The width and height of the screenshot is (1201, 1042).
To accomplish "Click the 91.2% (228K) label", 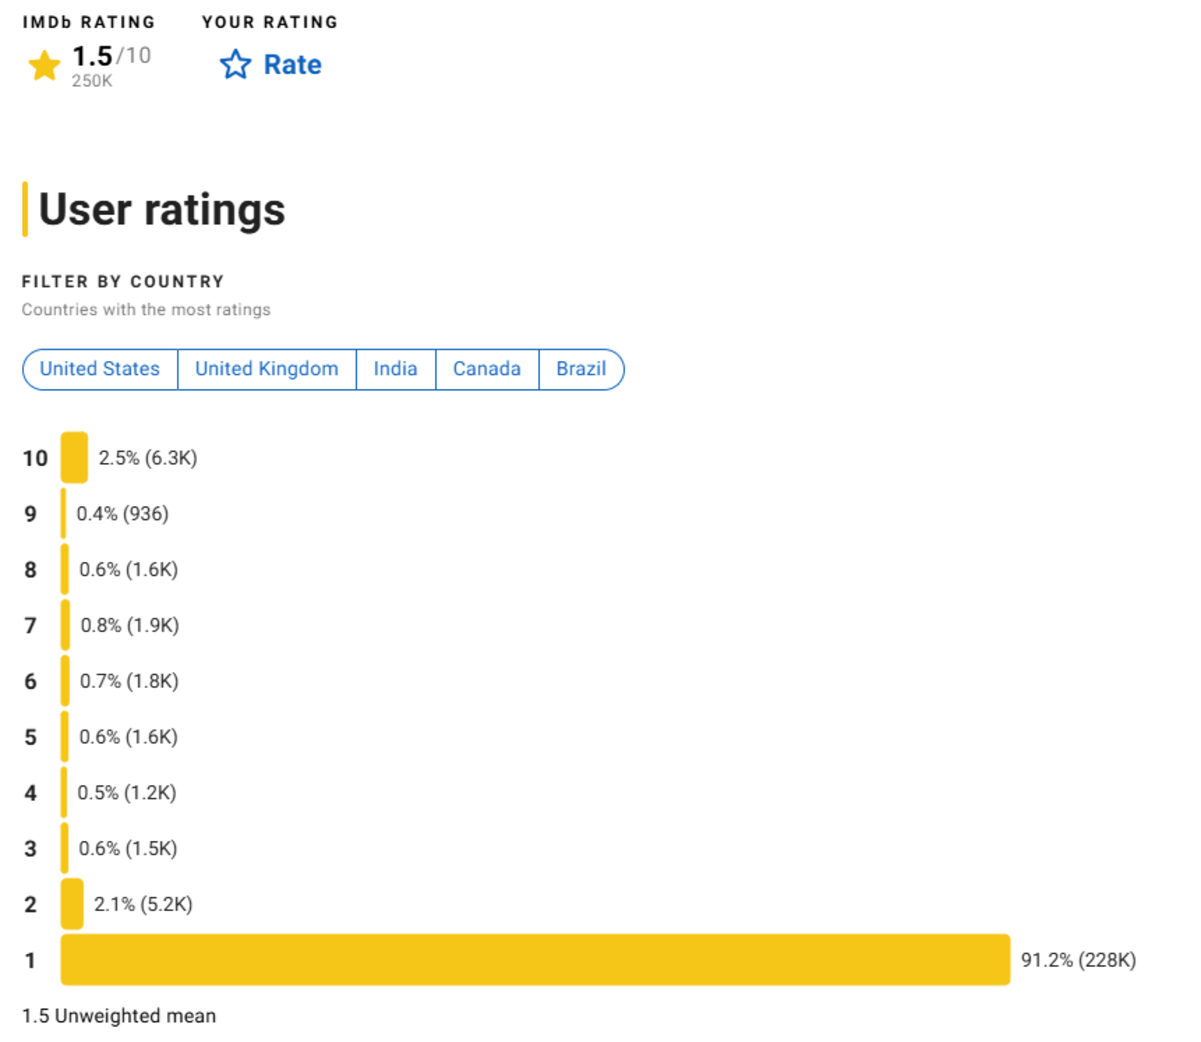I will click(1078, 960).
